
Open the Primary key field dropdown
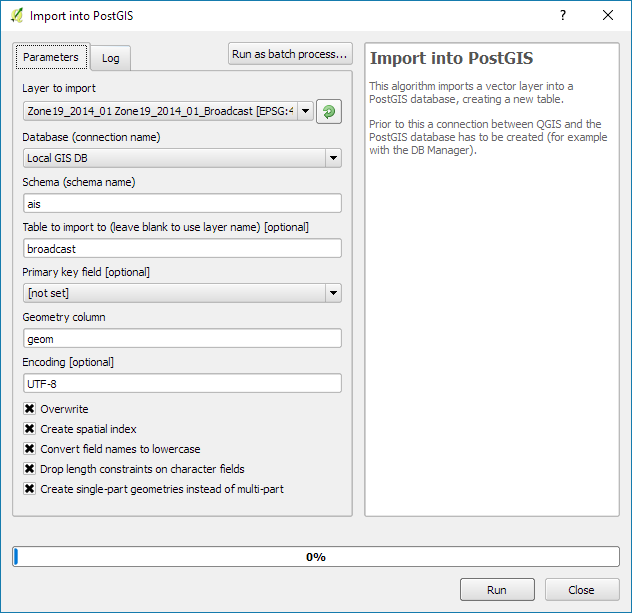(332, 293)
